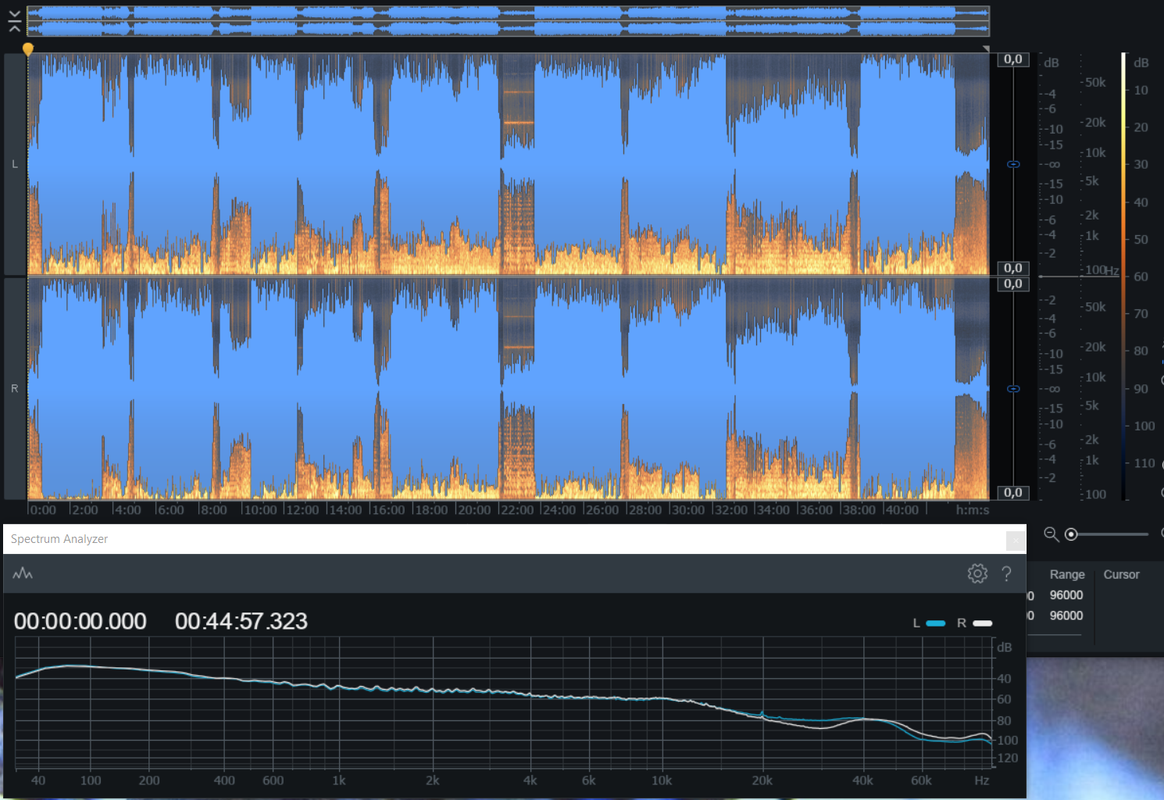
Task: Close the Spectrum Analyzer window
Action: (x=1015, y=540)
